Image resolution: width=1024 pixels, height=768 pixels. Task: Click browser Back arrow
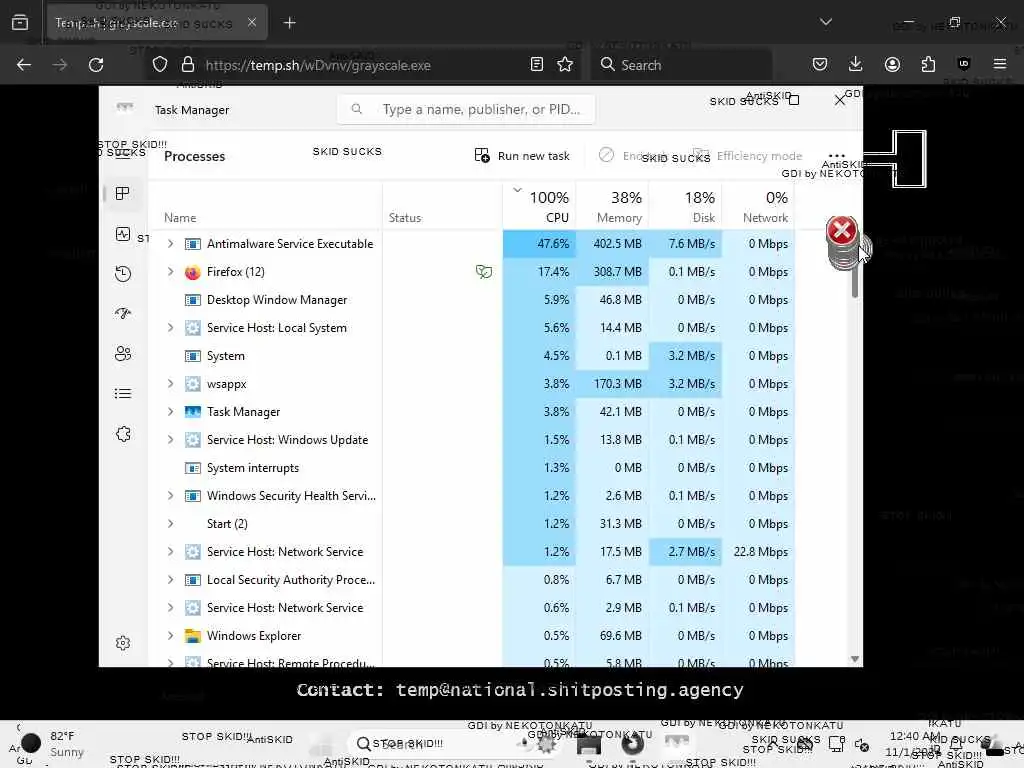click(24, 65)
